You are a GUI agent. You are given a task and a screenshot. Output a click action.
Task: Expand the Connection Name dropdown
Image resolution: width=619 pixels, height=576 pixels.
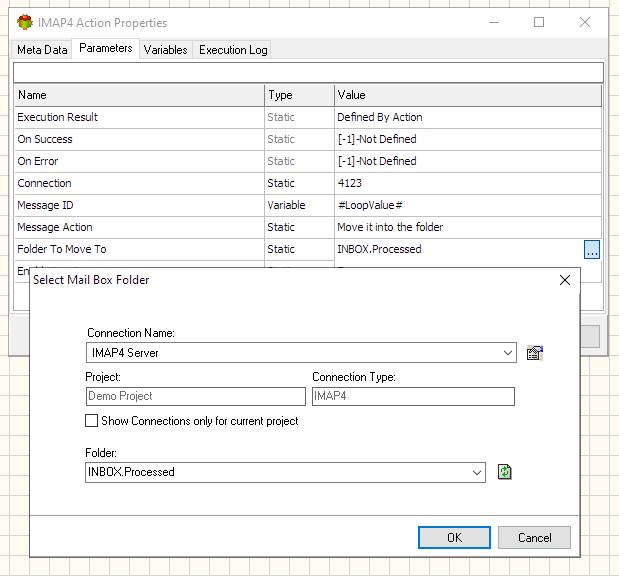click(x=508, y=353)
